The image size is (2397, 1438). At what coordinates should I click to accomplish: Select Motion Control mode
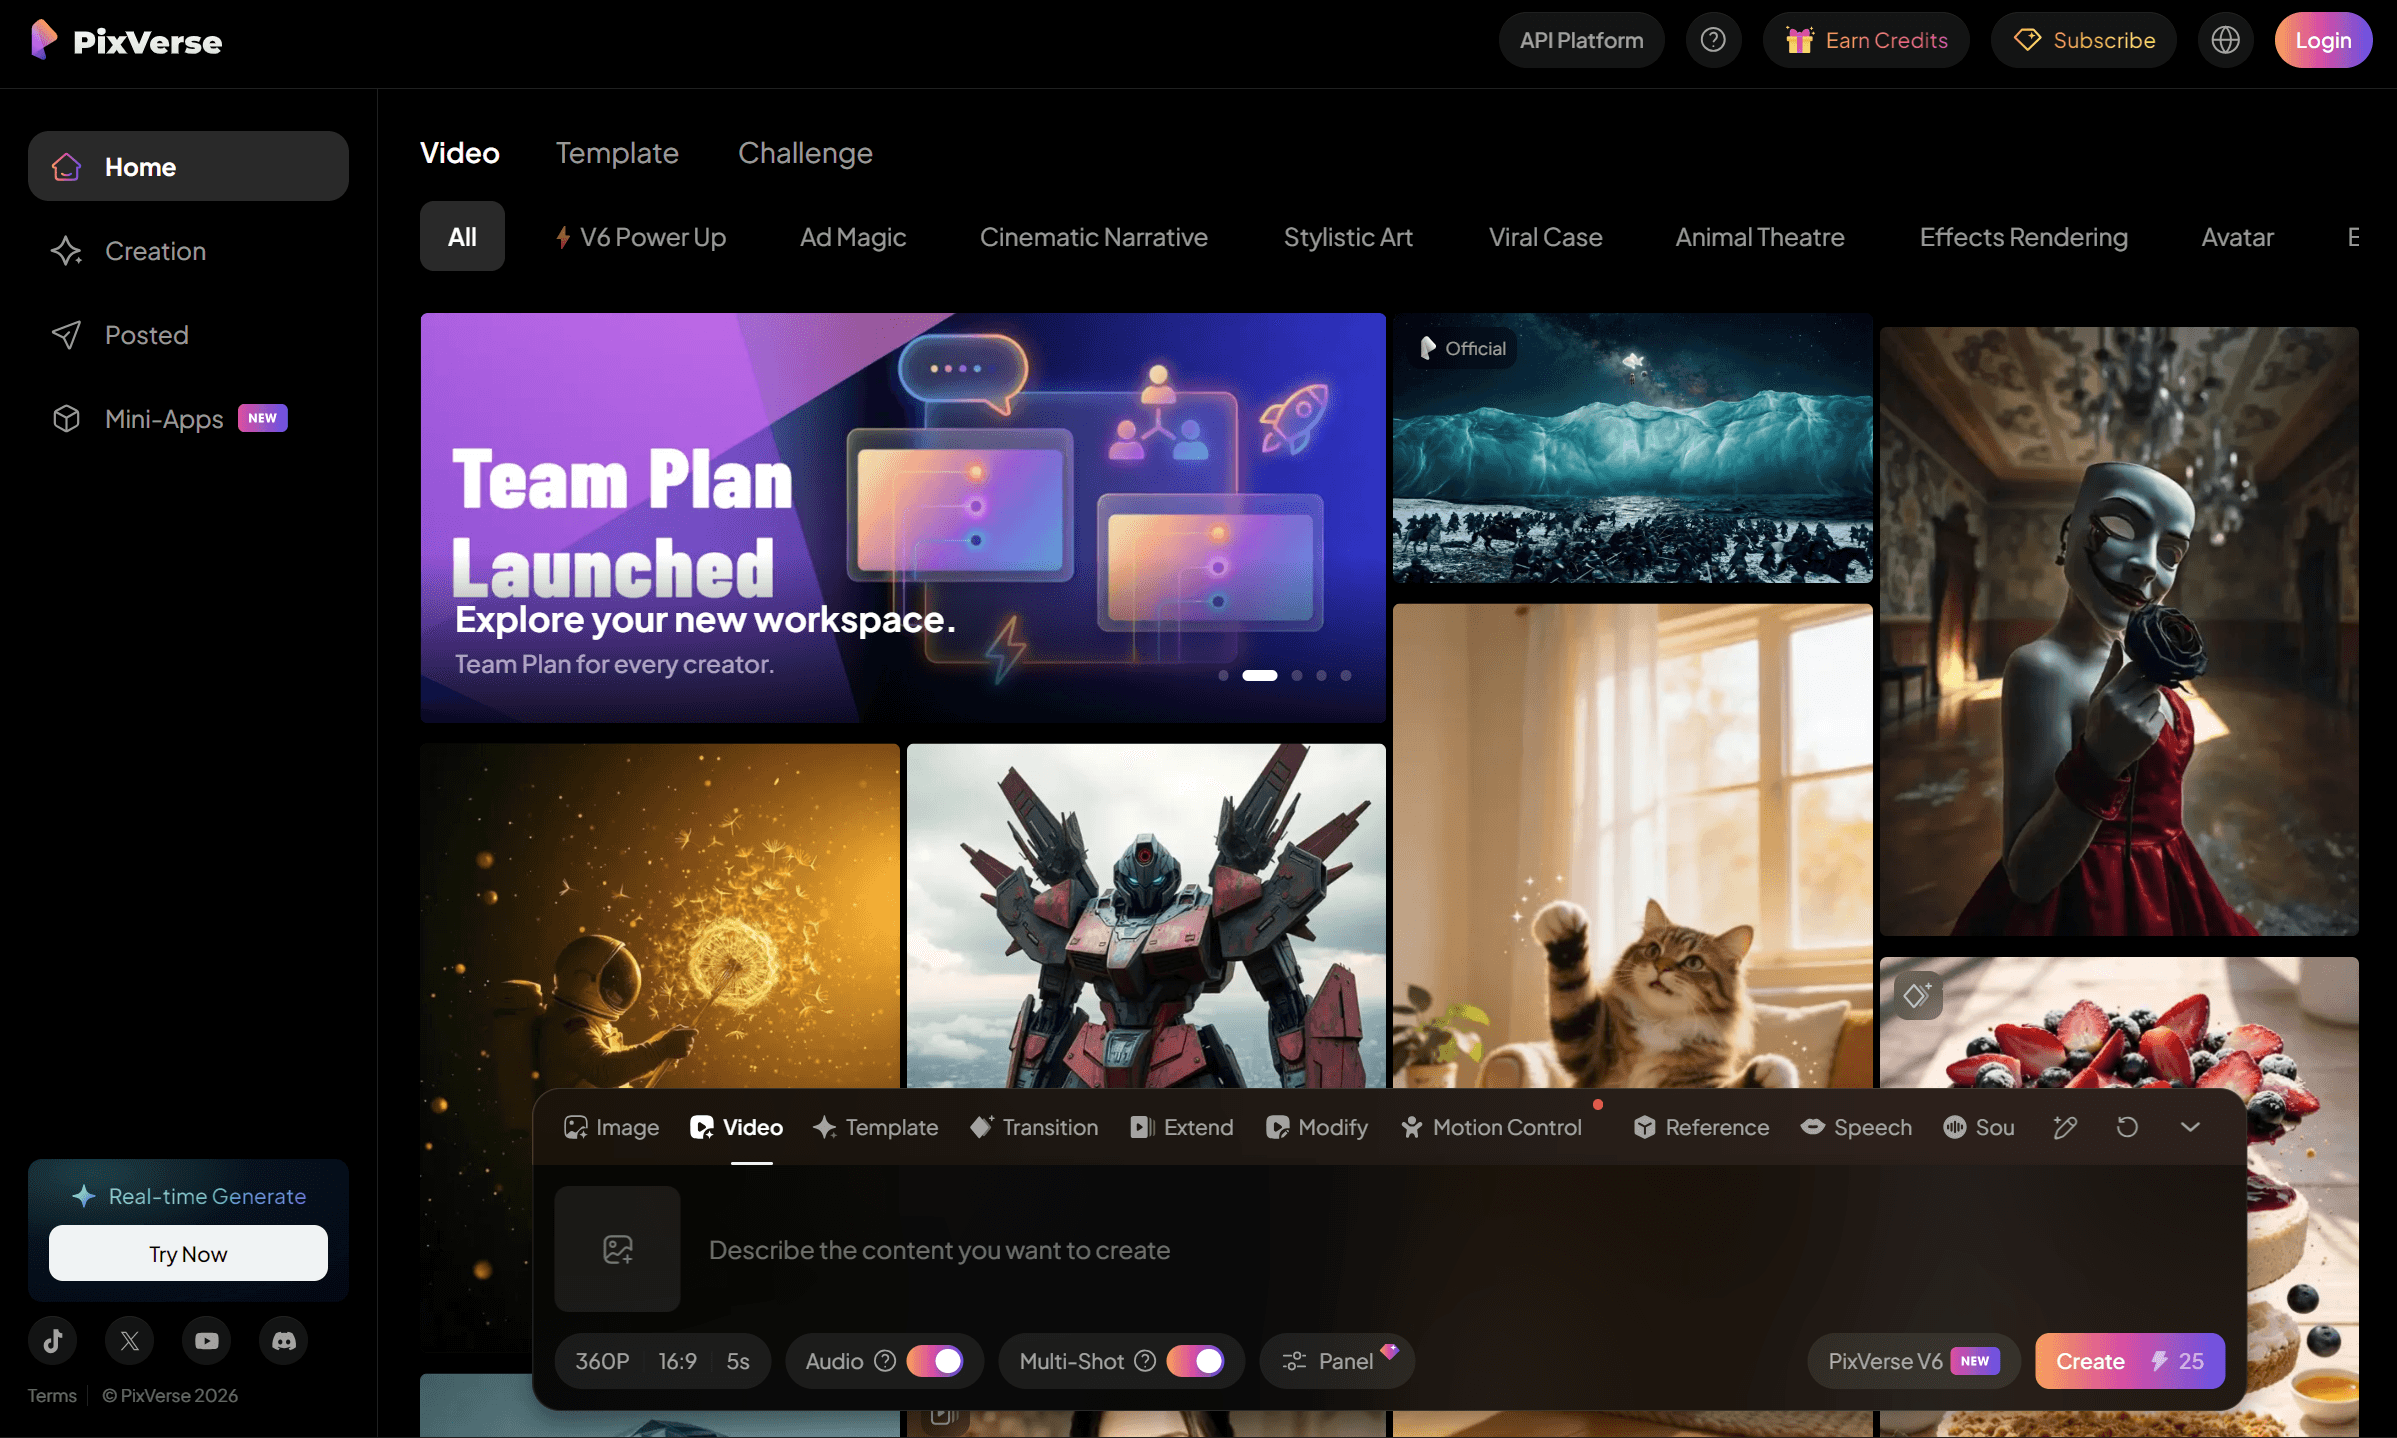pyautogui.click(x=1491, y=1127)
